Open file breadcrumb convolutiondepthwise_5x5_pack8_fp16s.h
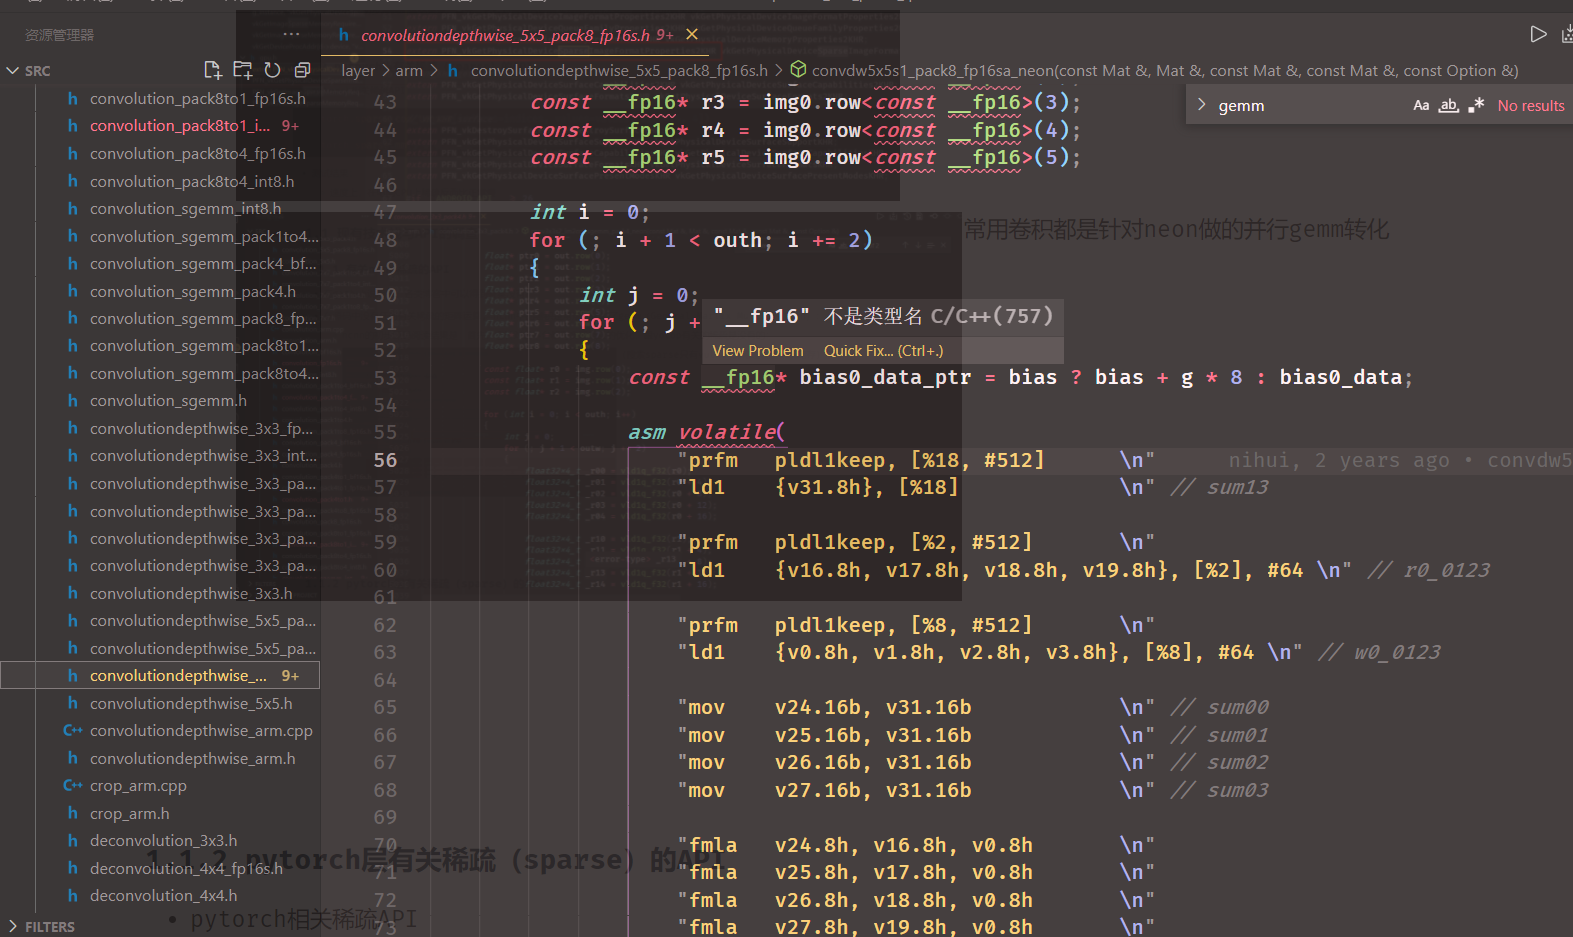This screenshot has width=1573, height=937. (619, 70)
